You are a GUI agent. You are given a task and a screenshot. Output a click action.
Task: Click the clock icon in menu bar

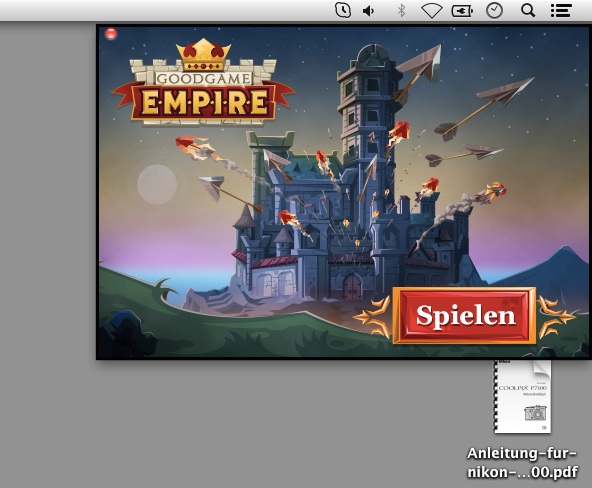coord(494,10)
